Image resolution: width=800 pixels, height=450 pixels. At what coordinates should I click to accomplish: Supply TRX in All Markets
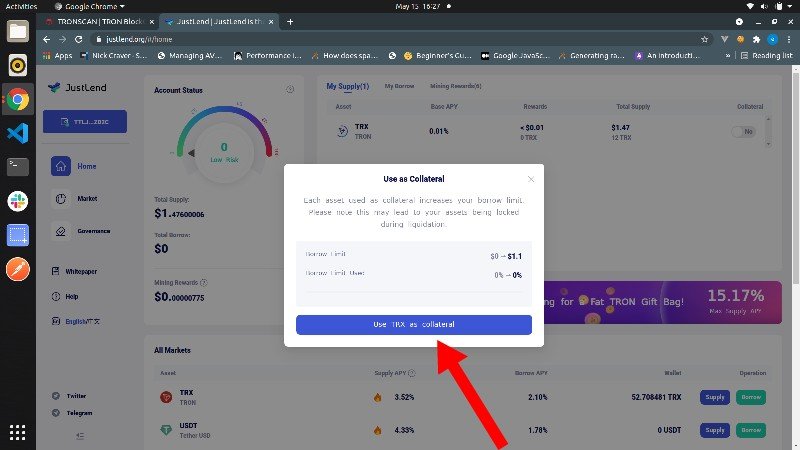(x=715, y=397)
